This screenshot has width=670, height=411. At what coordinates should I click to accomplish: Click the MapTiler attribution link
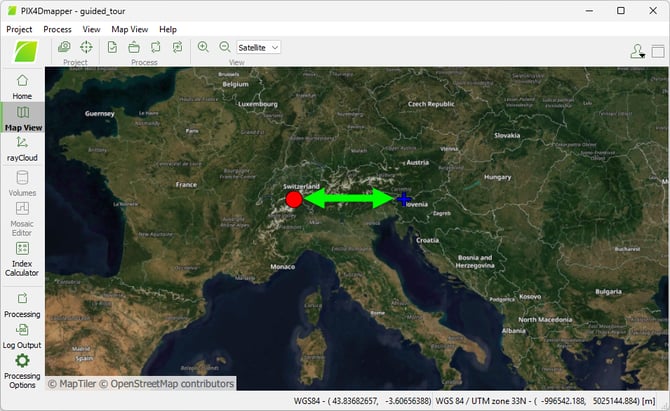point(72,384)
